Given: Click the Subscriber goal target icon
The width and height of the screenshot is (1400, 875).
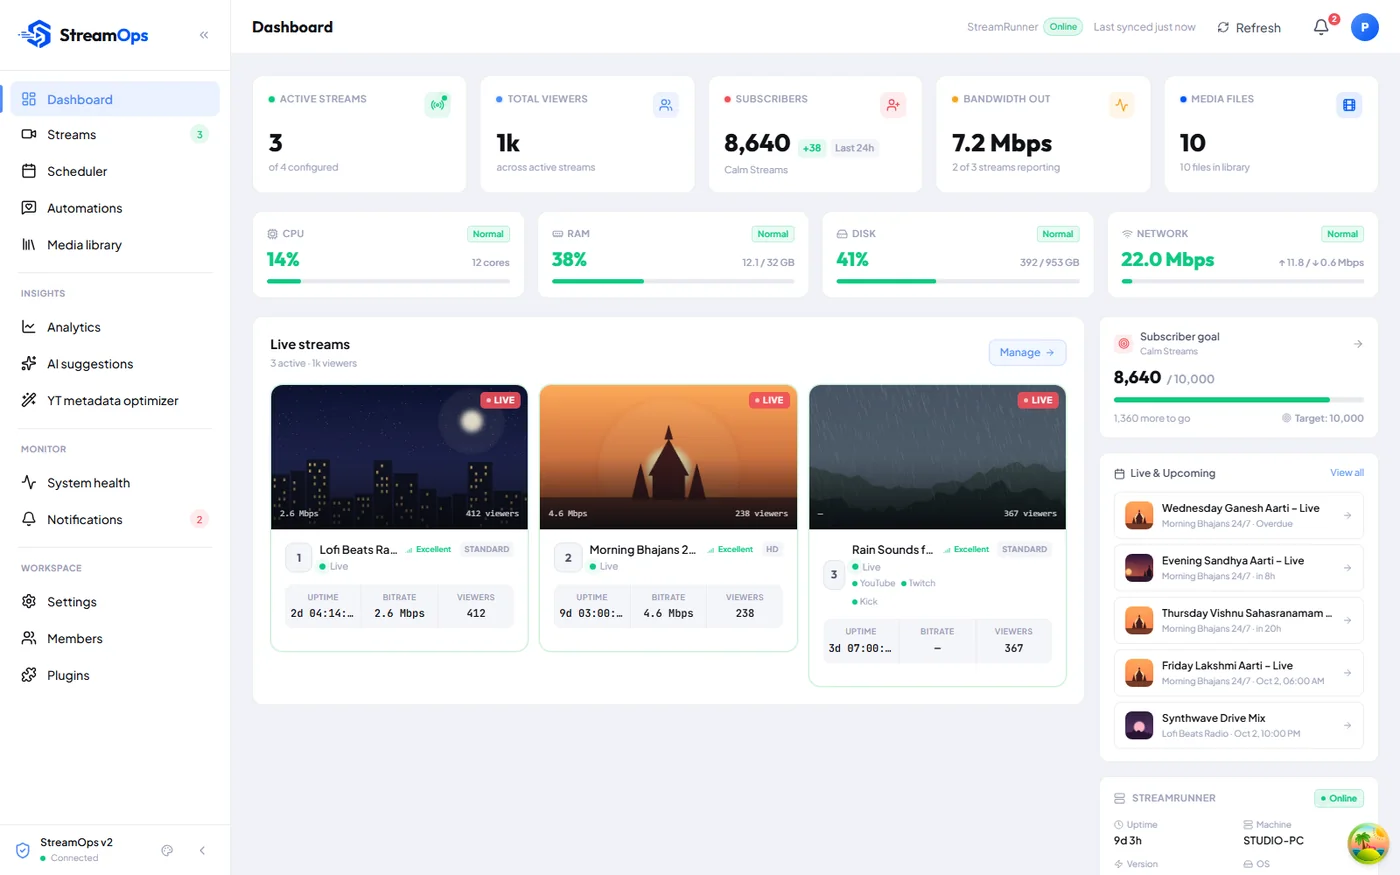Looking at the screenshot, I should (x=1123, y=343).
